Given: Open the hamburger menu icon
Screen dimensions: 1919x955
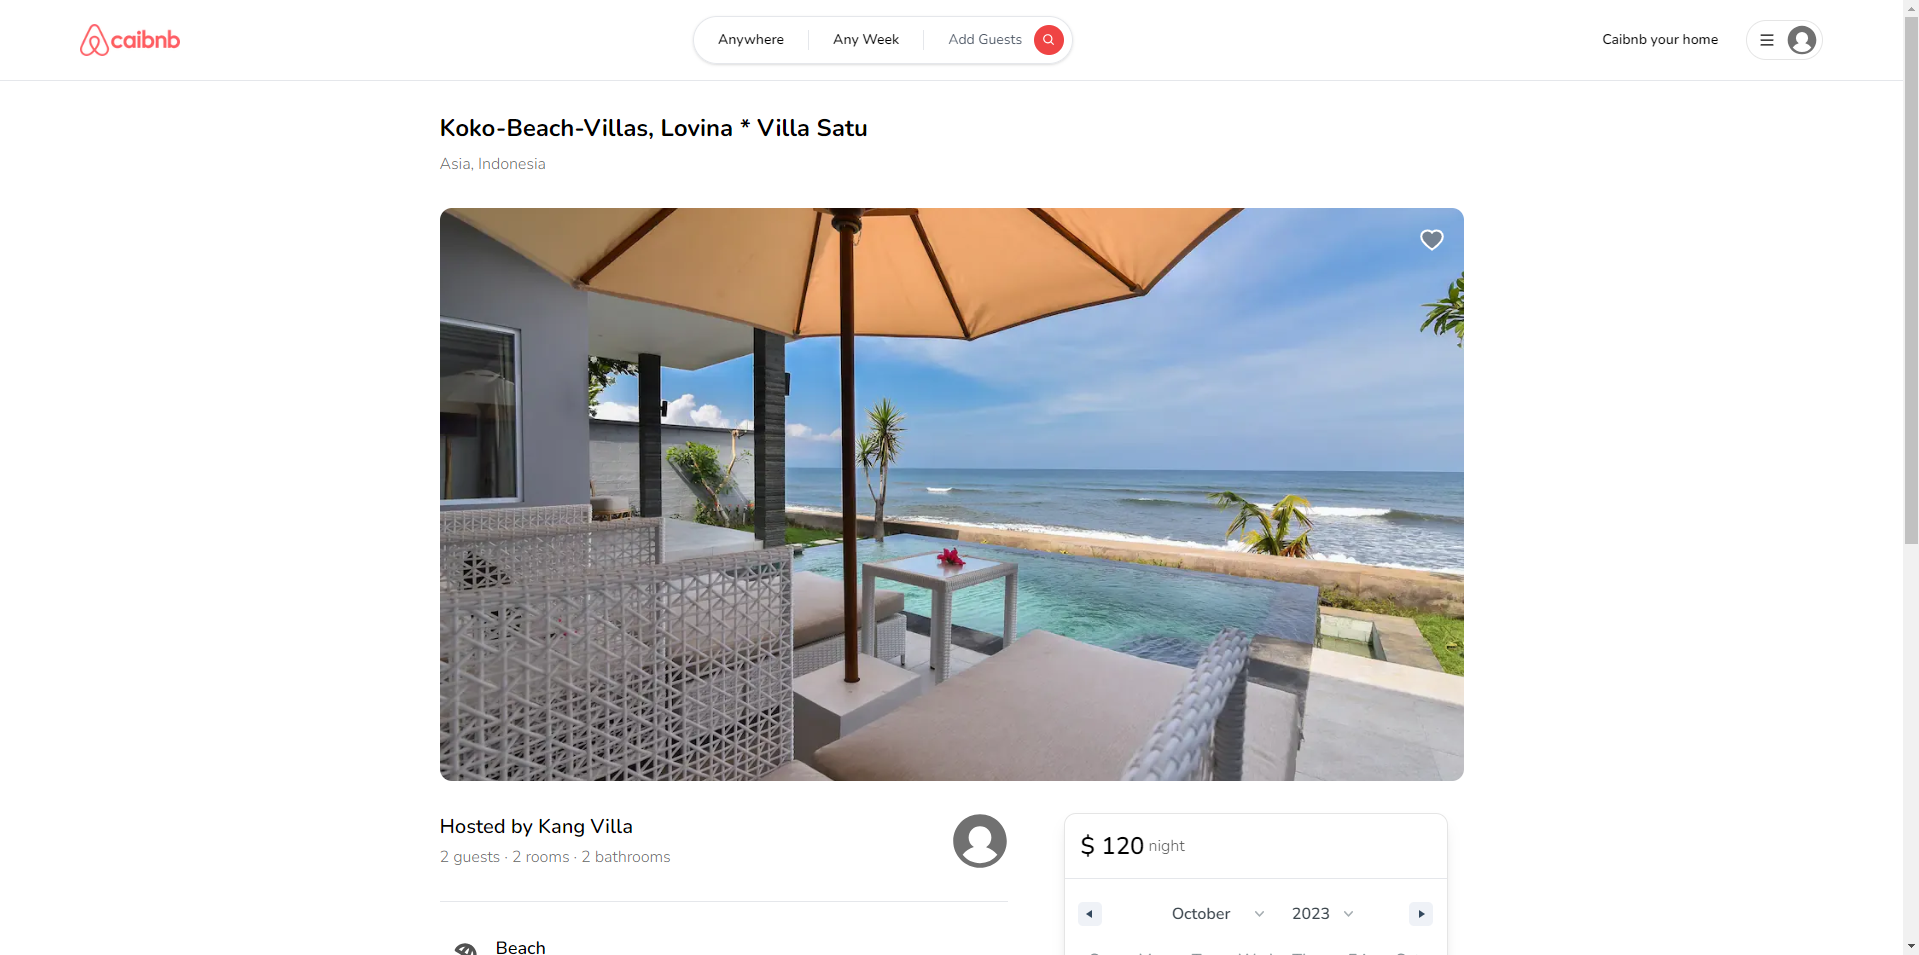Looking at the screenshot, I should (1767, 40).
